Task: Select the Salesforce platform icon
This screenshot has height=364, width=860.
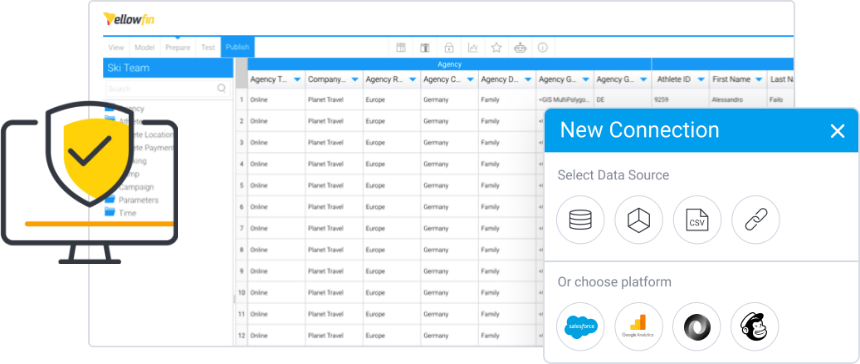Action: [x=580, y=327]
